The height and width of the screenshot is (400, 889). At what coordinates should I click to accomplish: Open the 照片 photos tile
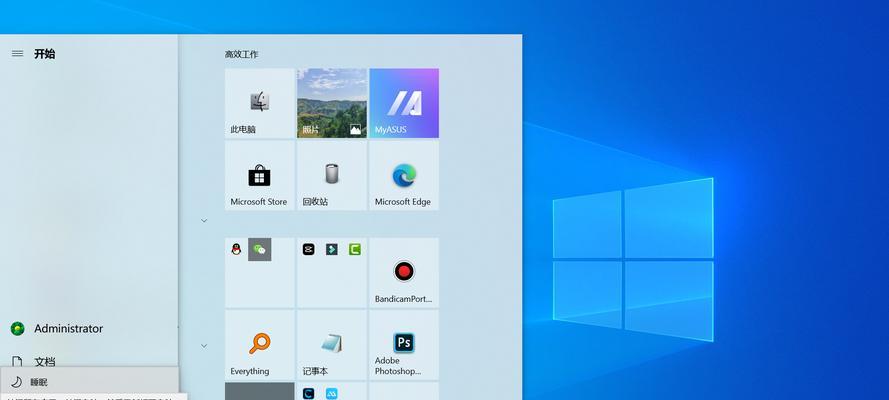click(x=332, y=103)
